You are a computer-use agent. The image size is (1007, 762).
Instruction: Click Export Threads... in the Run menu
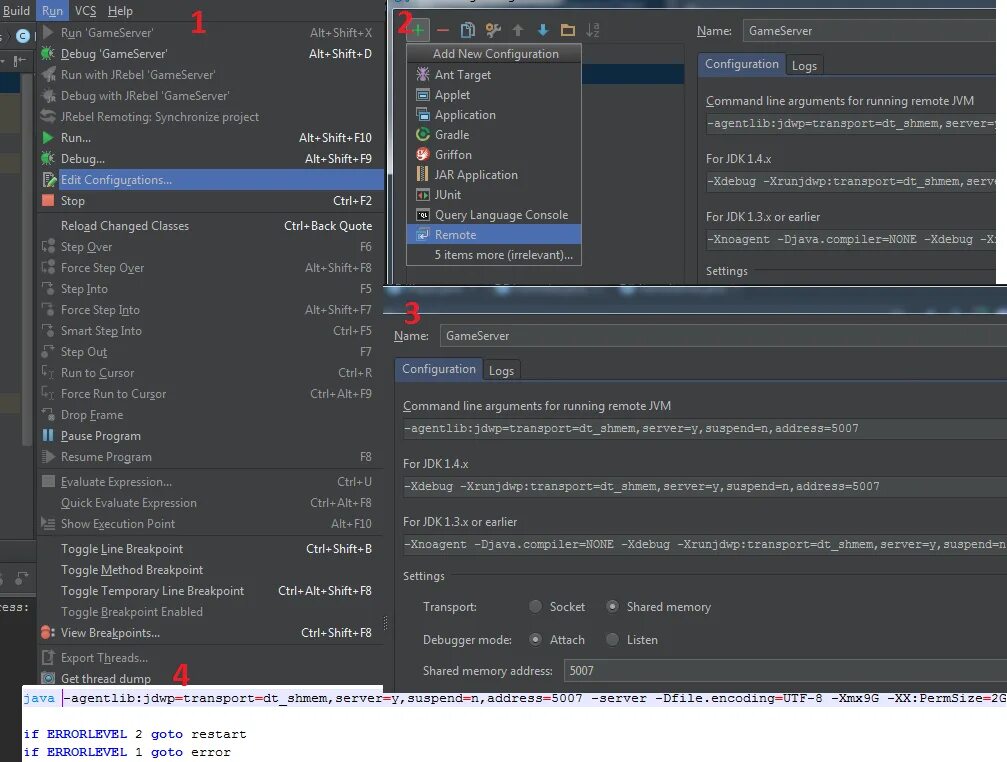point(209,658)
